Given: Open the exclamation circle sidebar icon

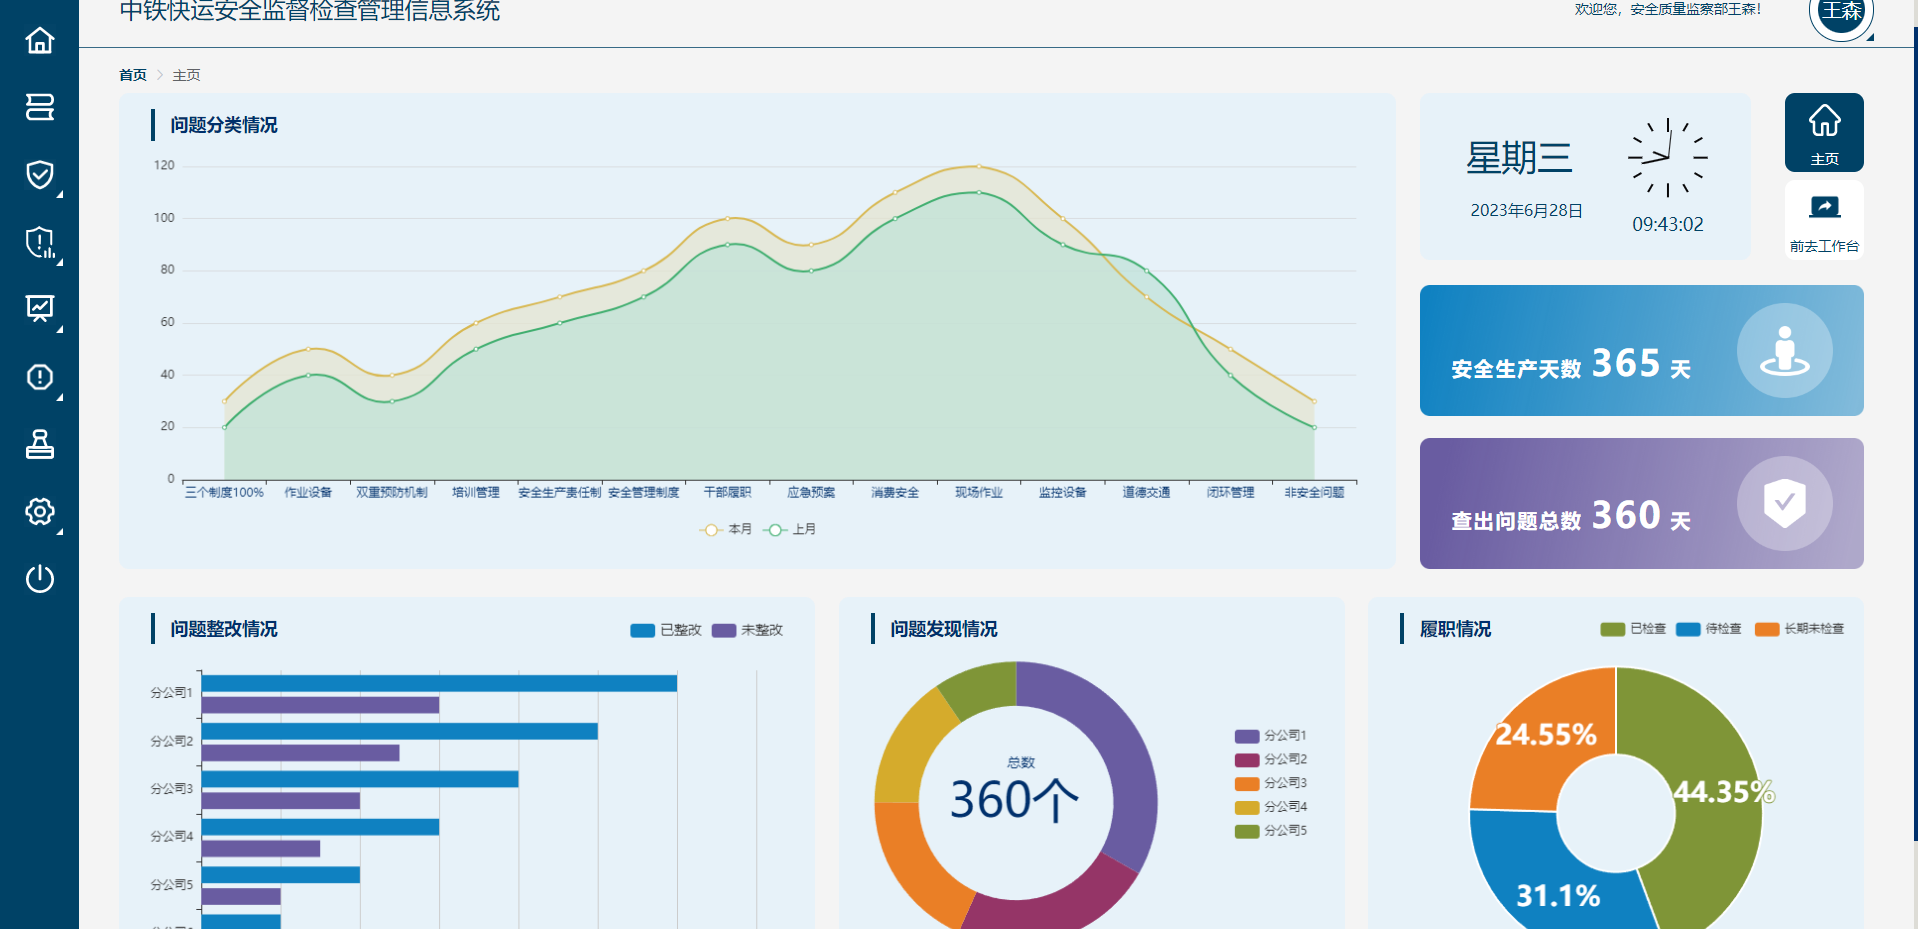Looking at the screenshot, I should click(x=40, y=377).
